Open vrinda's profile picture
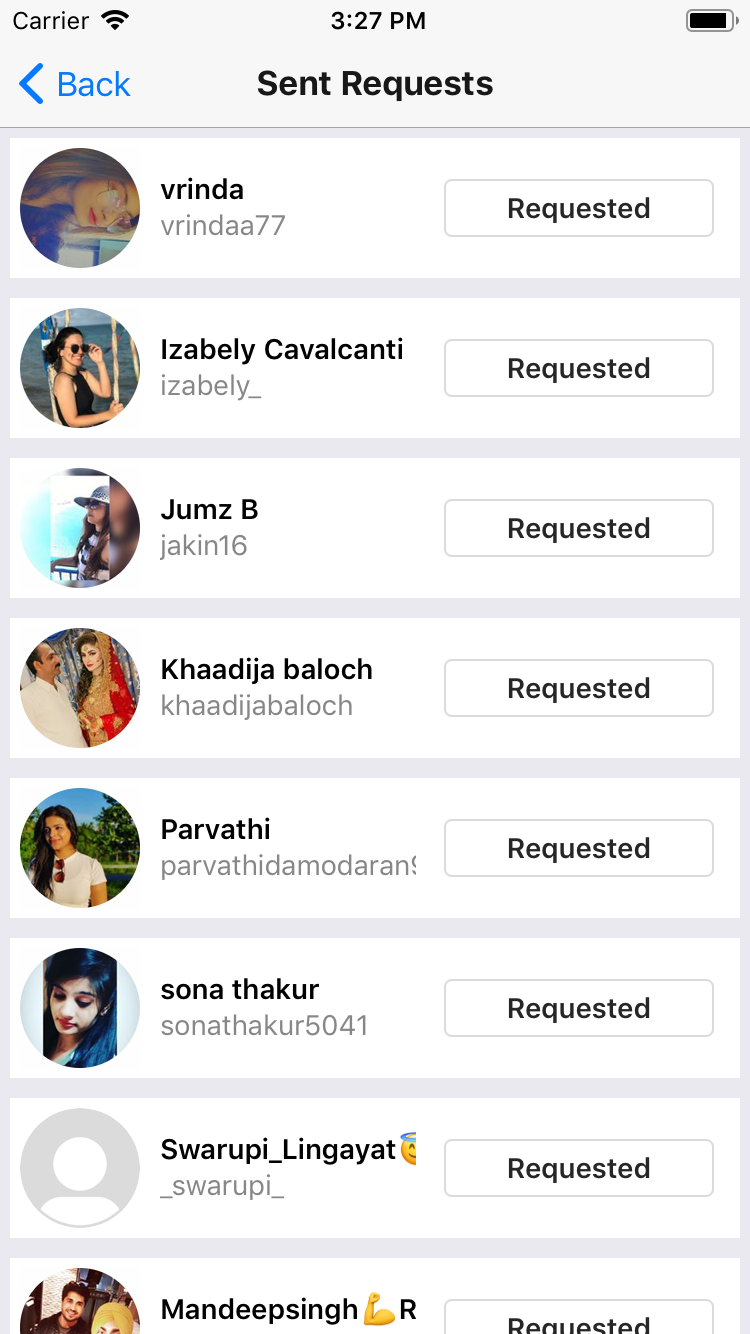The image size is (750, 1334). point(80,208)
